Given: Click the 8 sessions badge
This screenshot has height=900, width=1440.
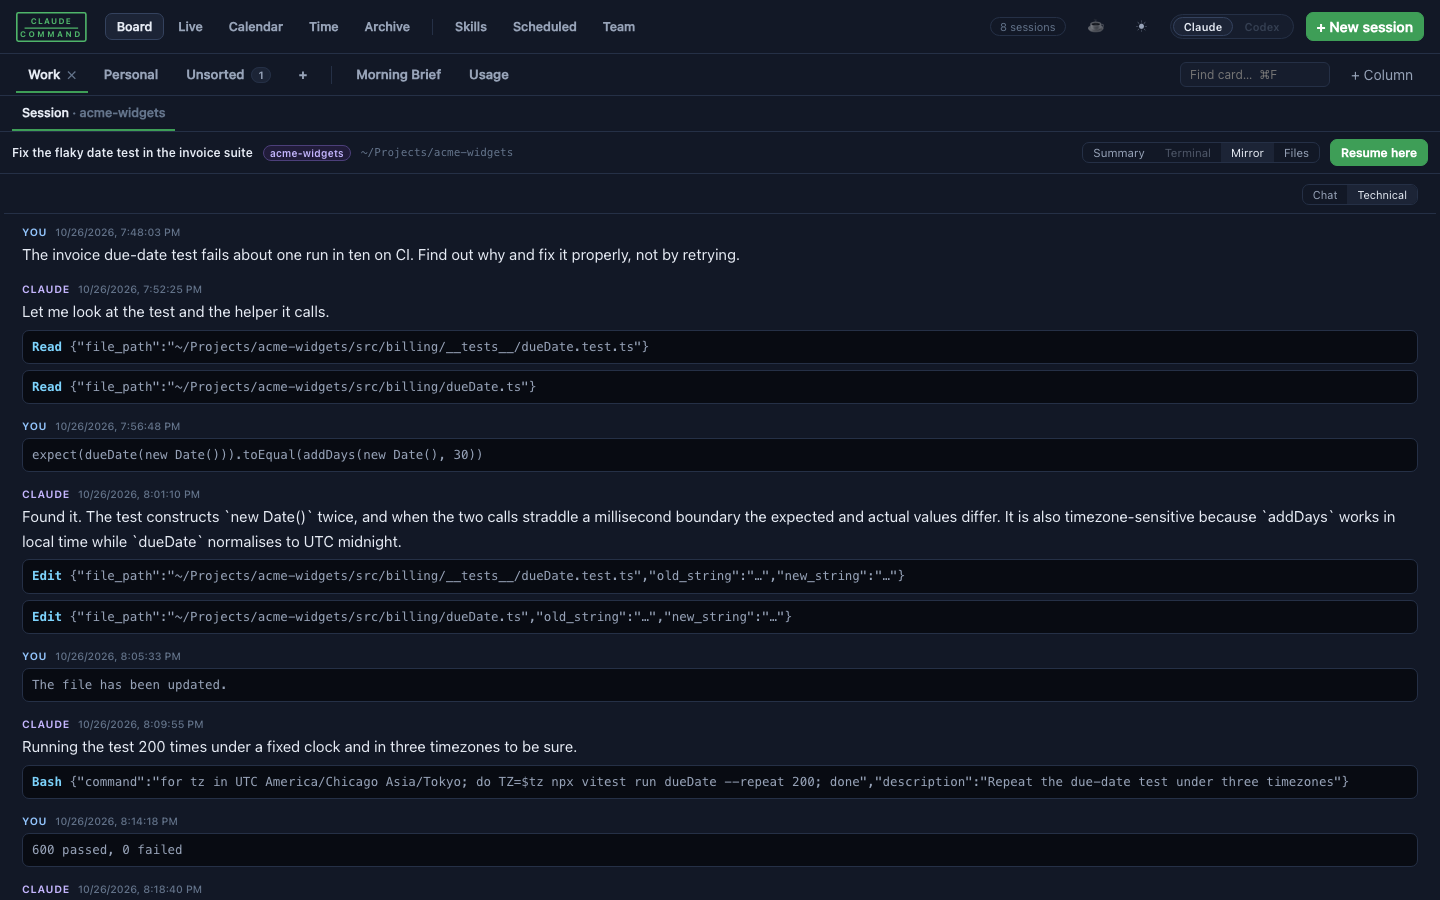Looking at the screenshot, I should click(1028, 27).
